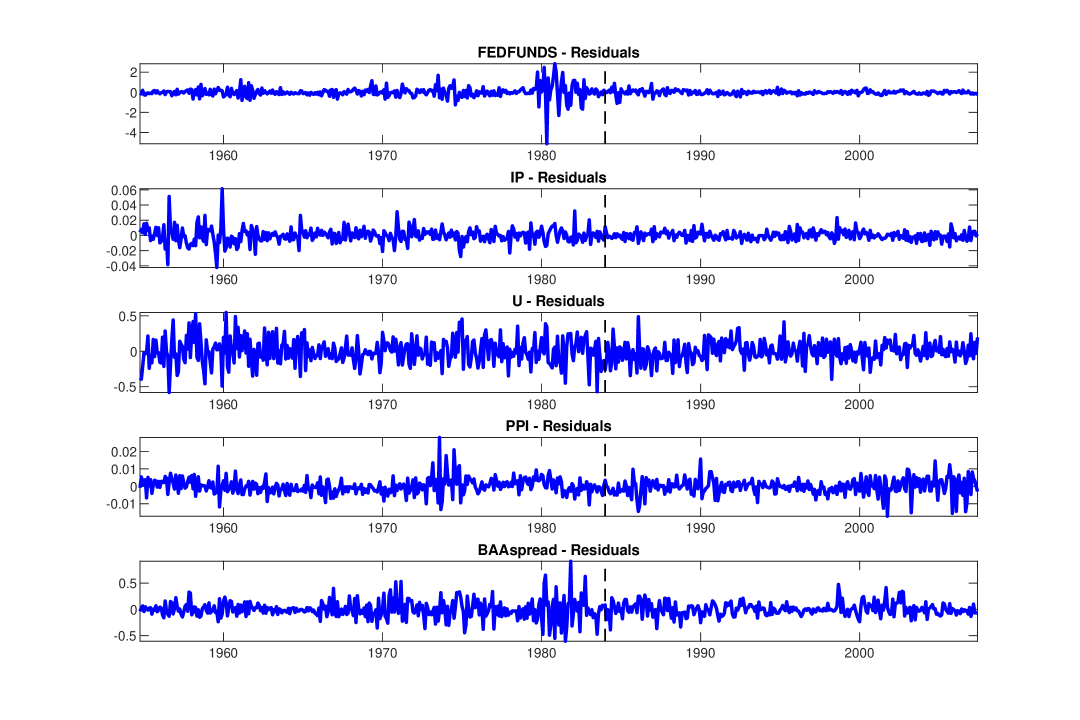This screenshot has width=1080, height=720.
Task: Click the 2000 x-axis label under FEDFUNDS plot
Action: pos(860,156)
